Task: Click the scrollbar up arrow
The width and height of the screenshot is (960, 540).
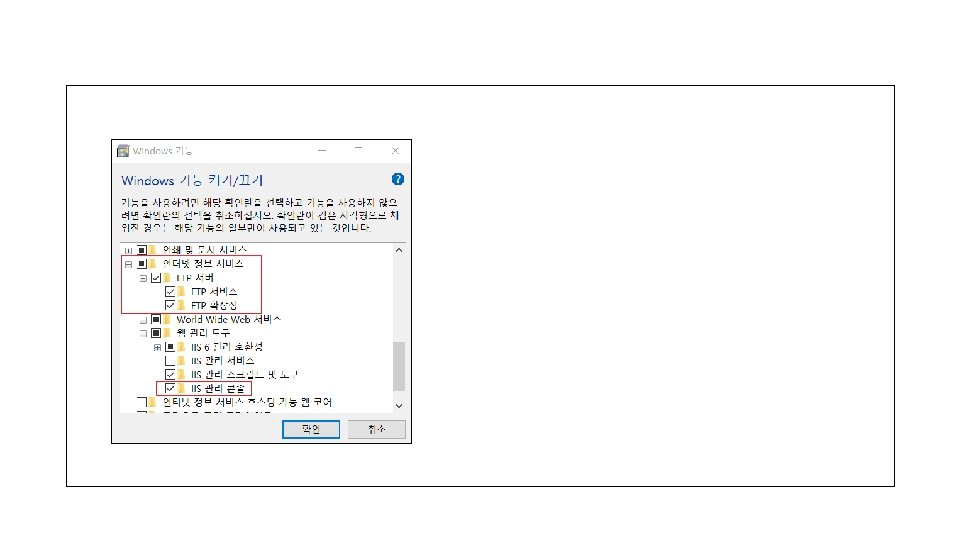Action: pyautogui.click(x=399, y=250)
